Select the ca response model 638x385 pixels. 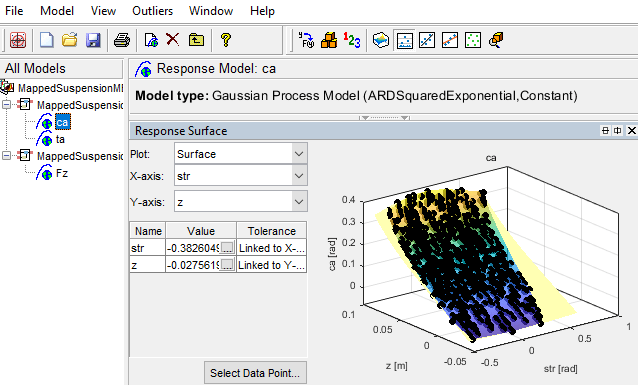pos(62,122)
